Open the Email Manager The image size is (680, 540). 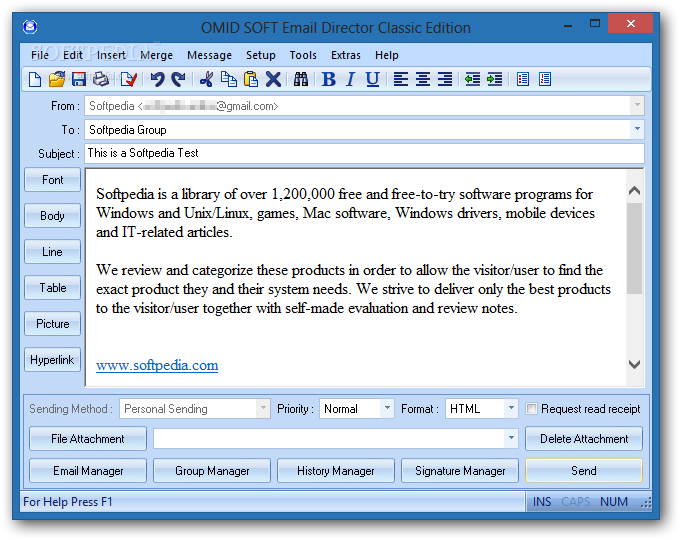[x=88, y=471]
